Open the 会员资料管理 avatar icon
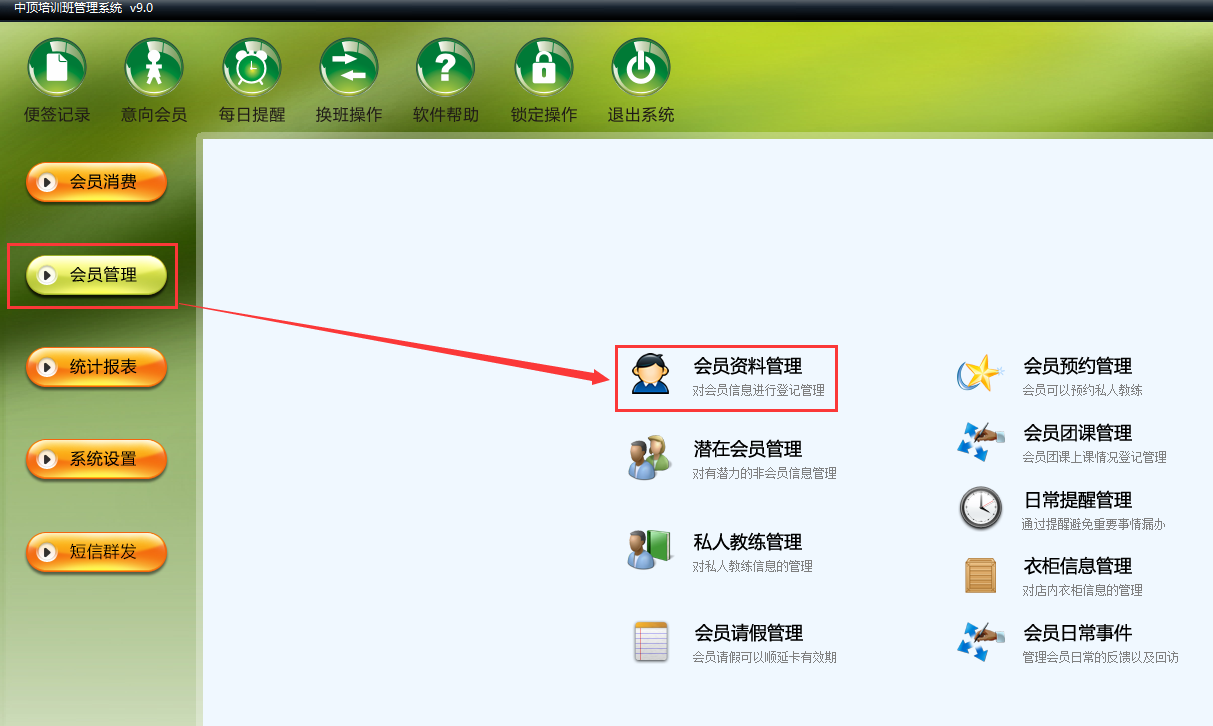 click(x=650, y=374)
